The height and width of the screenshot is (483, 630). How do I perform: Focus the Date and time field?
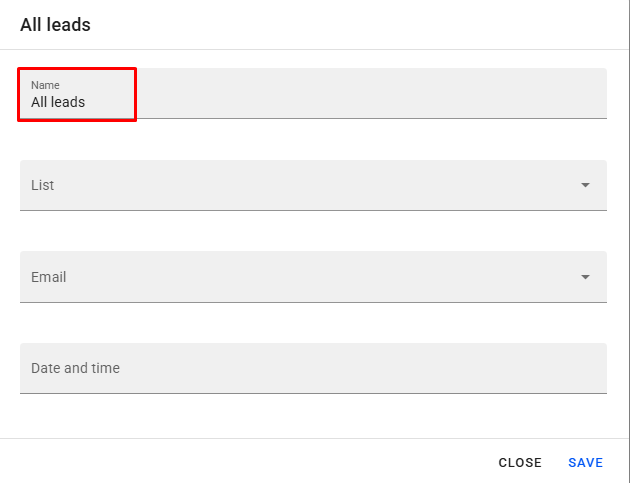(313, 368)
